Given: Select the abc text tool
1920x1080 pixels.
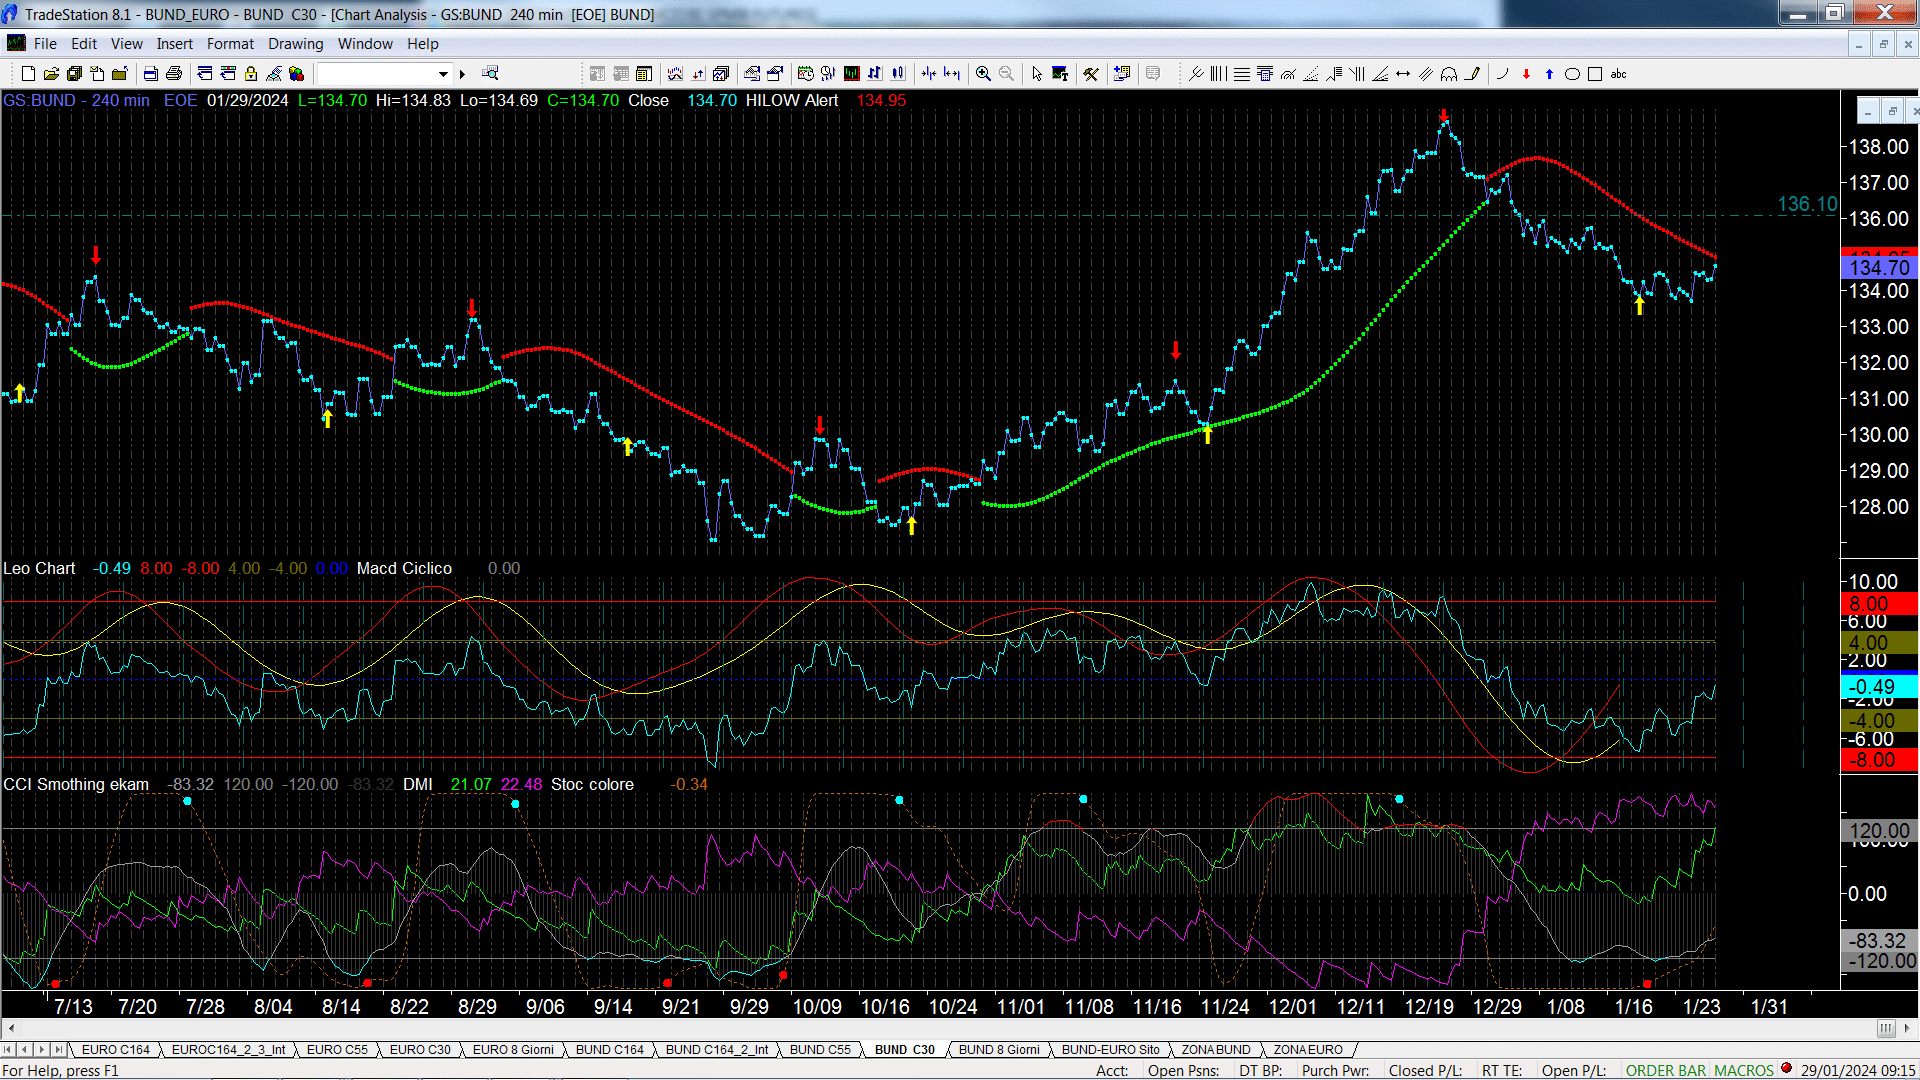Looking at the screenshot, I should [x=1619, y=74].
